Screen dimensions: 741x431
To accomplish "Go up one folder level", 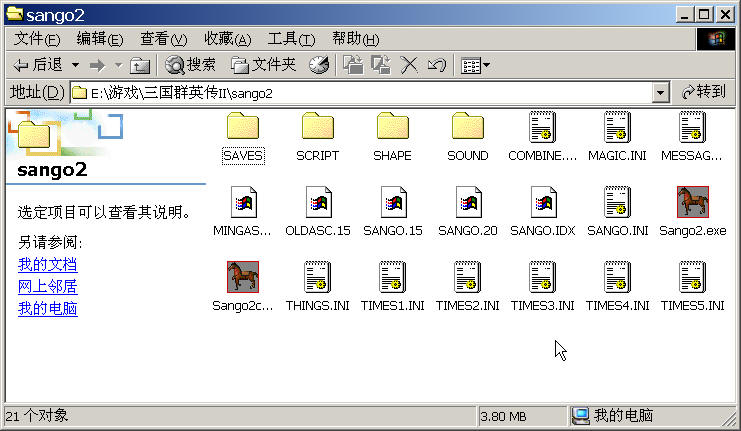I will point(140,65).
